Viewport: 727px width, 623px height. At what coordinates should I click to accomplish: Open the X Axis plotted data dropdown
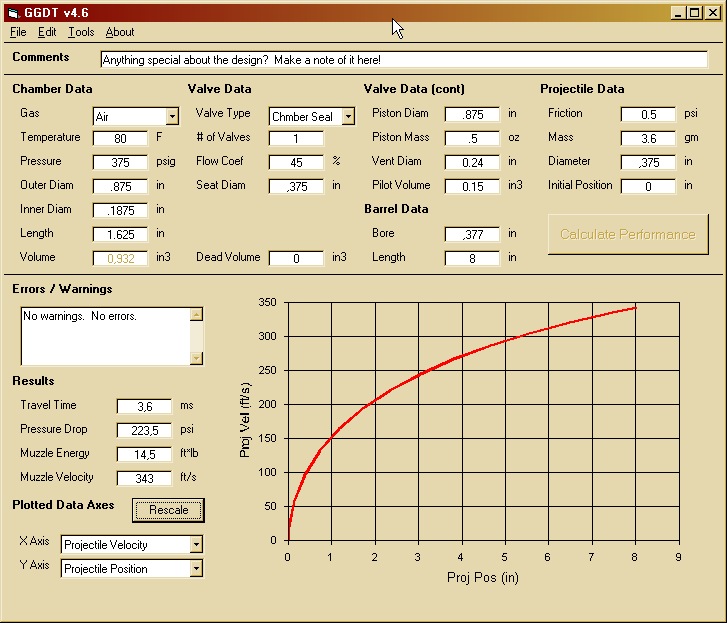(x=196, y=545)
